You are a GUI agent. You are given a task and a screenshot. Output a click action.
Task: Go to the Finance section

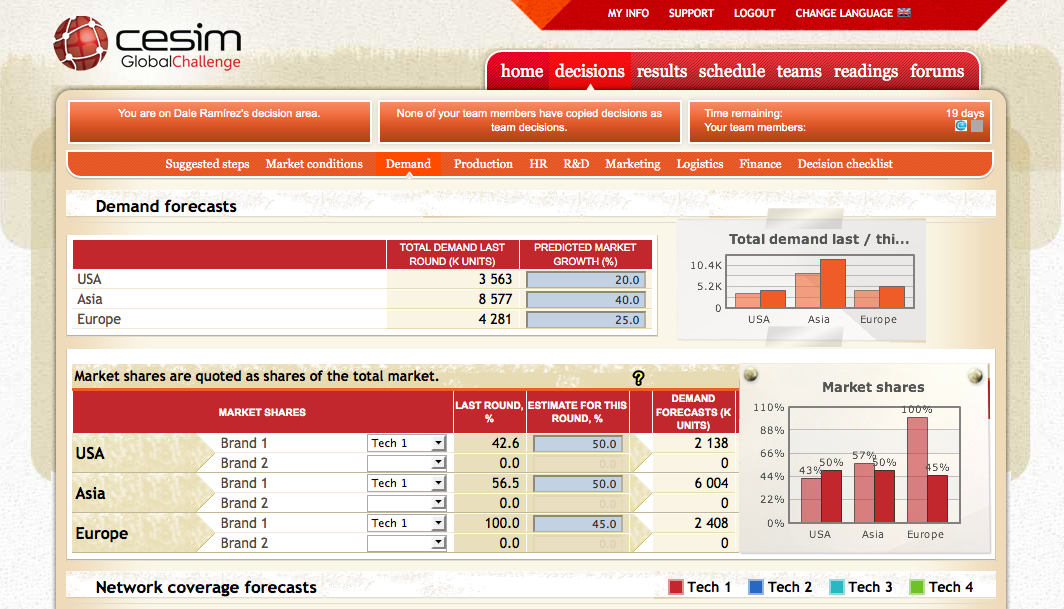[x=760, y=164]
